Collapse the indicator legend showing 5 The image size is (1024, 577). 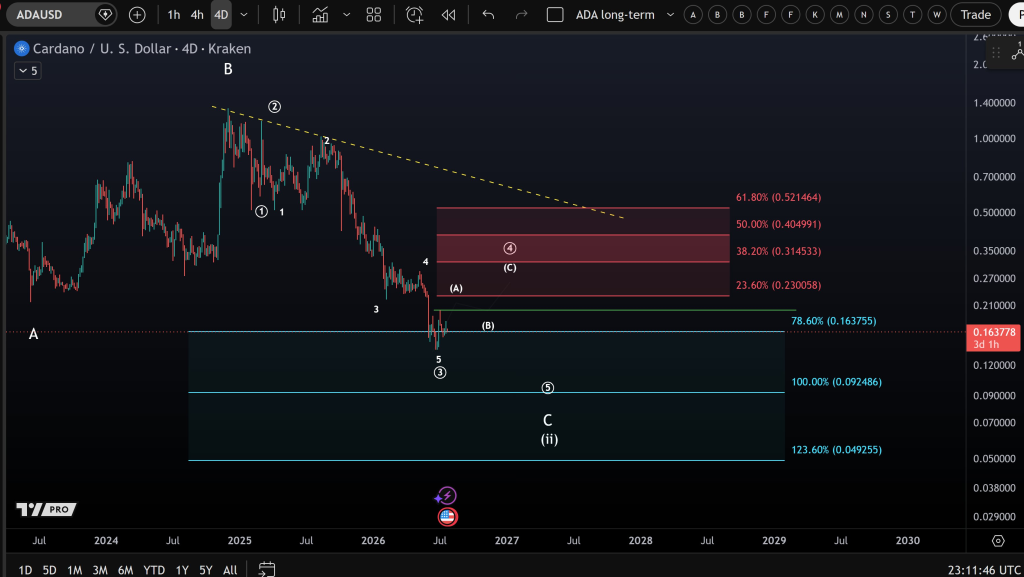pos(28,70)
